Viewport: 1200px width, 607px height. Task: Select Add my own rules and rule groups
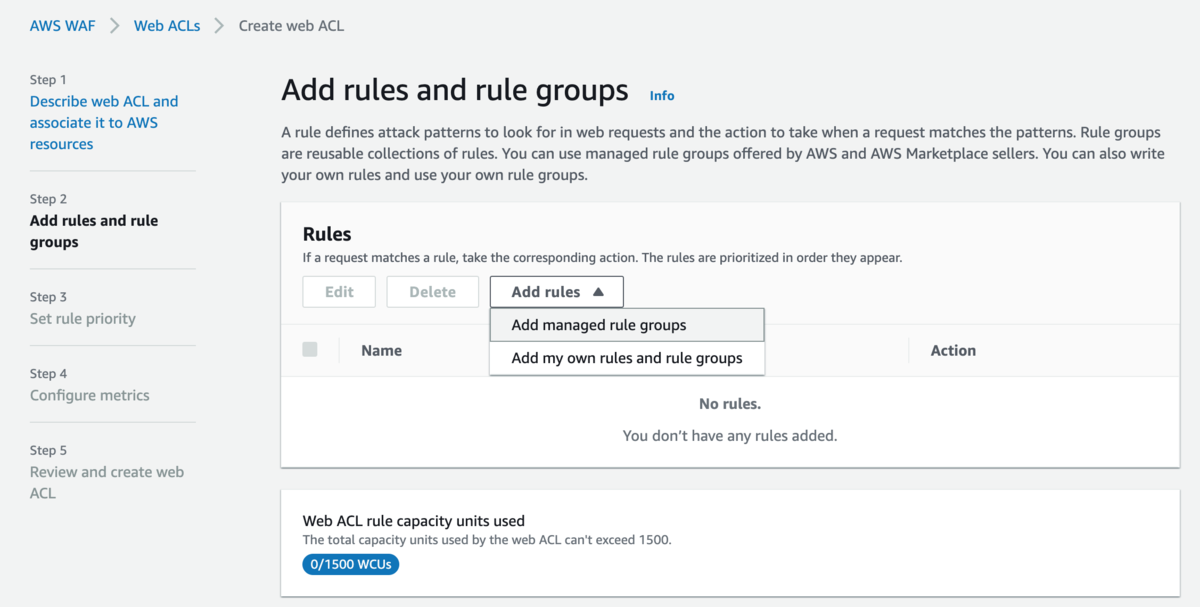coord(626,358)
